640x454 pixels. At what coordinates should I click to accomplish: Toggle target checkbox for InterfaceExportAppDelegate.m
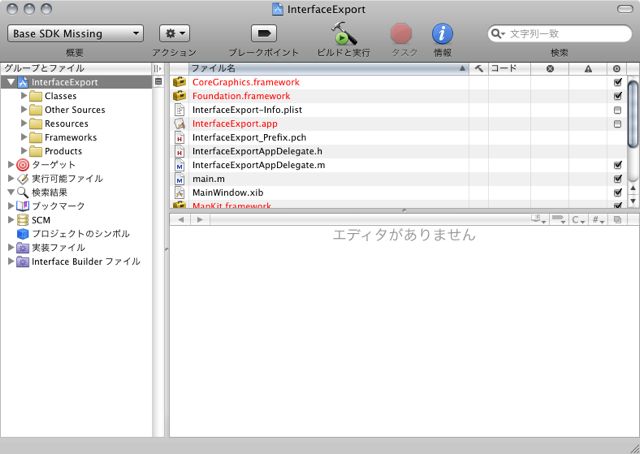618,165
